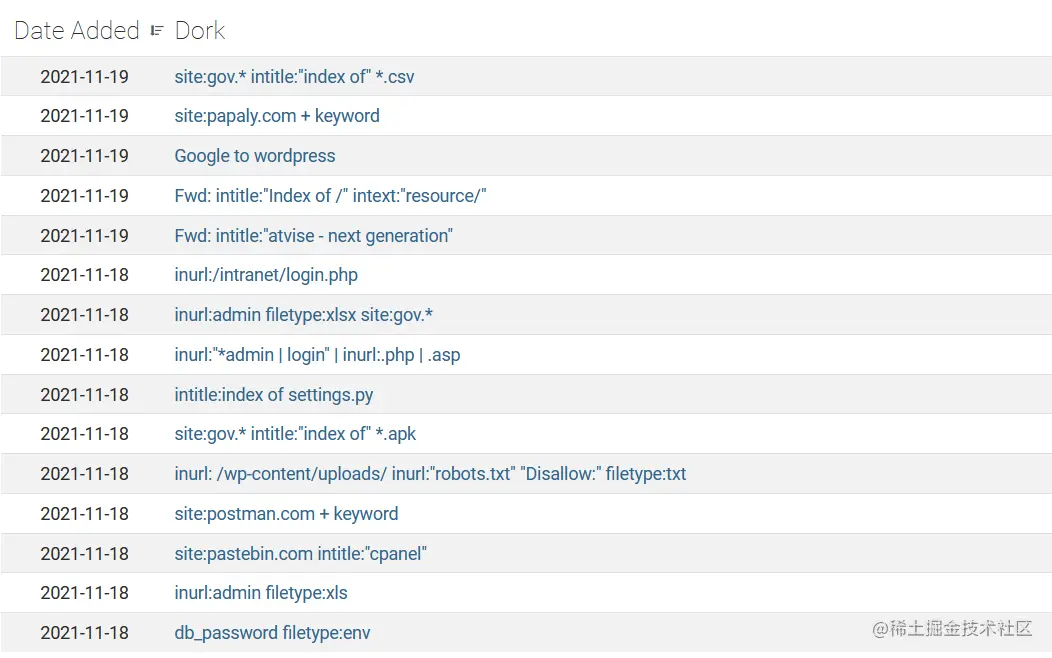Viewport: 1052px width, 658px height.
Task: Select the 'atvise - next generation' dork
Action: pyautogui.click(x=313, y=236)
